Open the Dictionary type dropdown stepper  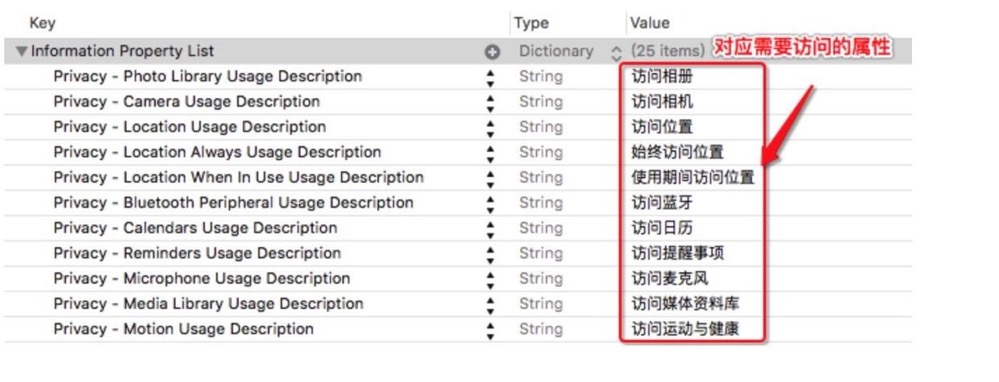[616, 52]
